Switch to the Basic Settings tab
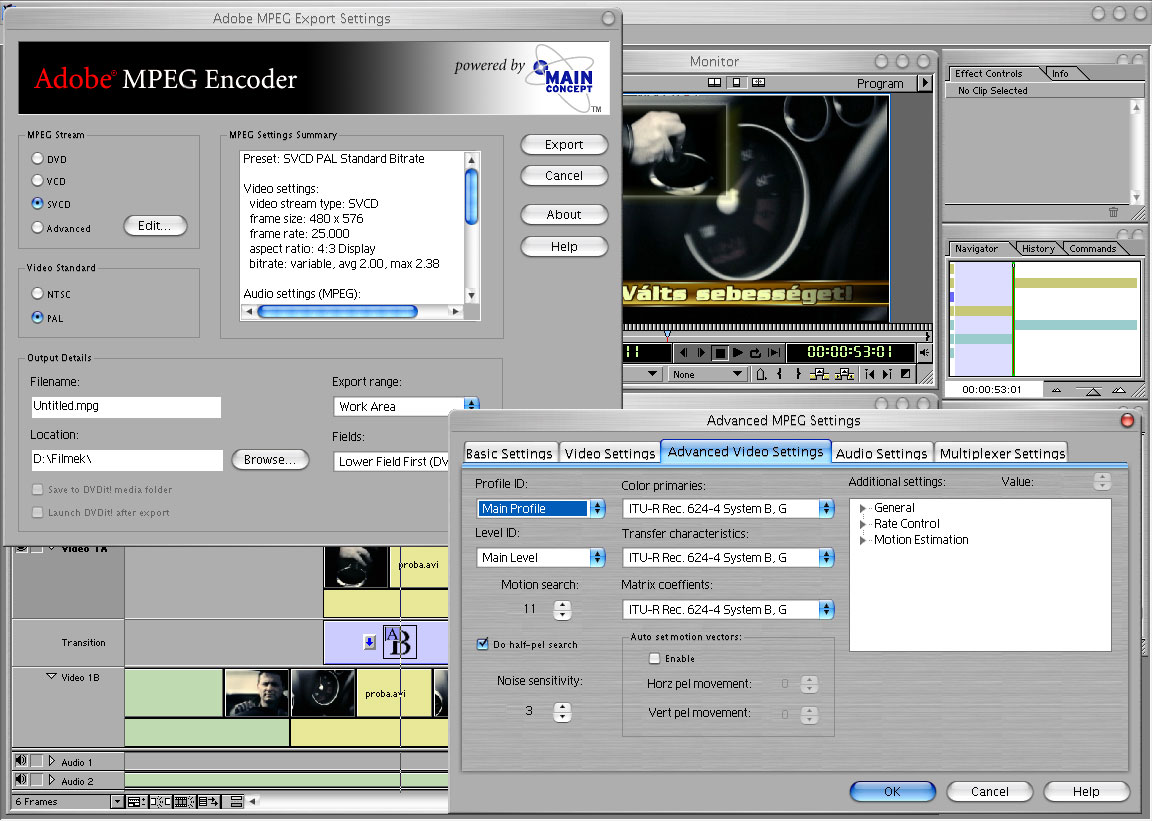This screenshot has width=1152, height=821. 509,453
